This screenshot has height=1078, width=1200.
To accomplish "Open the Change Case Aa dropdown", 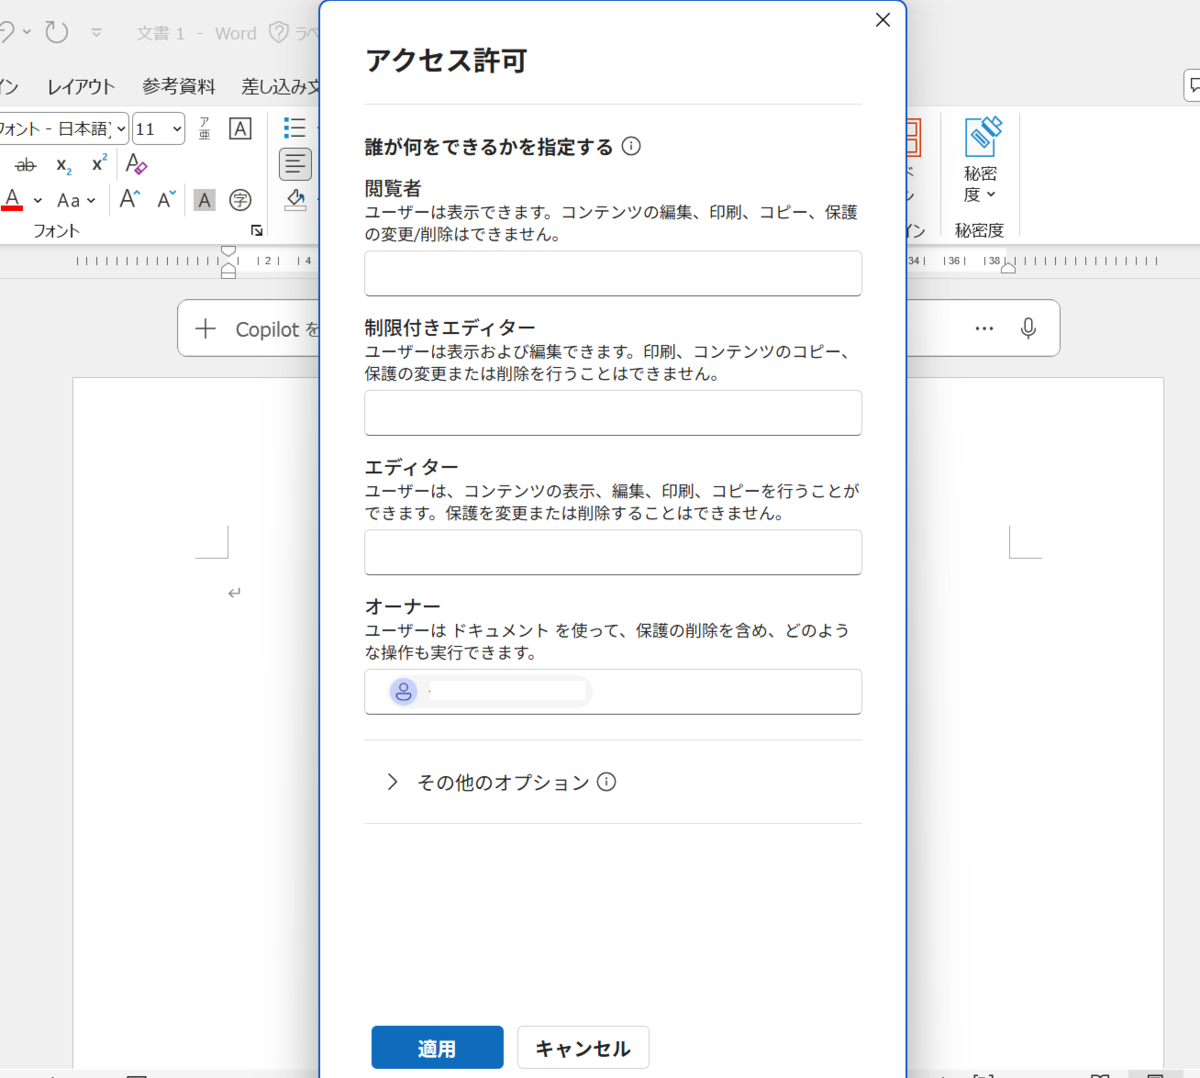I will (76, 200).
